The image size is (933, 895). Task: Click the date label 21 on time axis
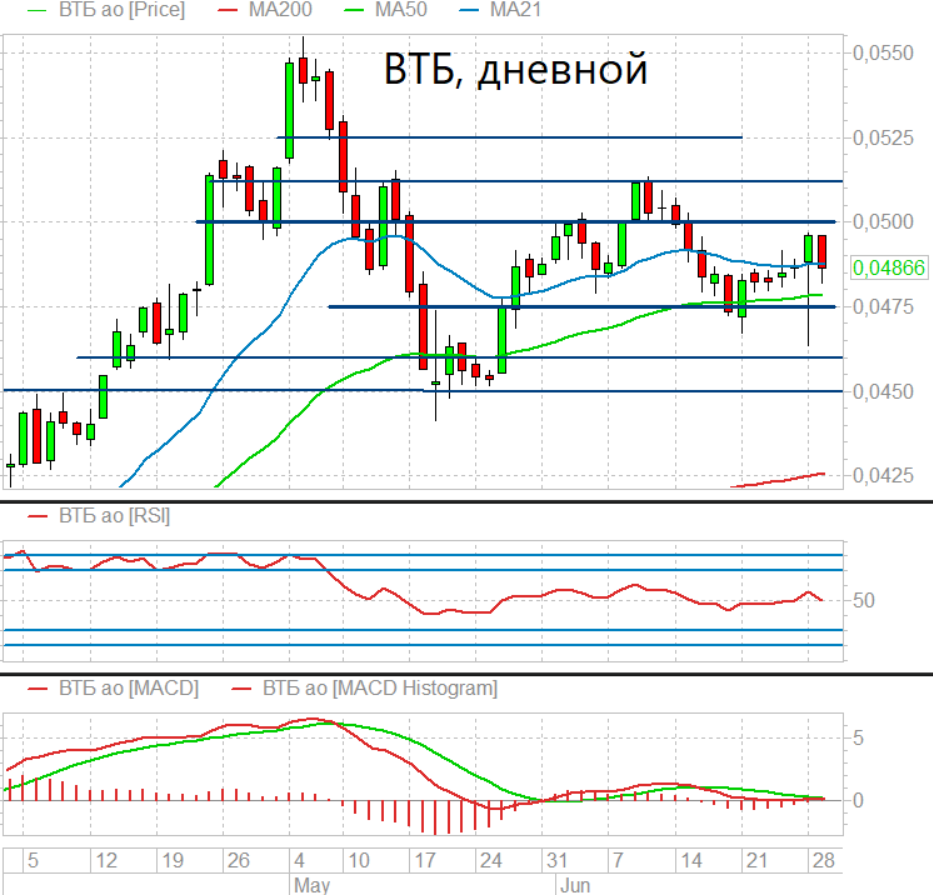pos(757,860)
